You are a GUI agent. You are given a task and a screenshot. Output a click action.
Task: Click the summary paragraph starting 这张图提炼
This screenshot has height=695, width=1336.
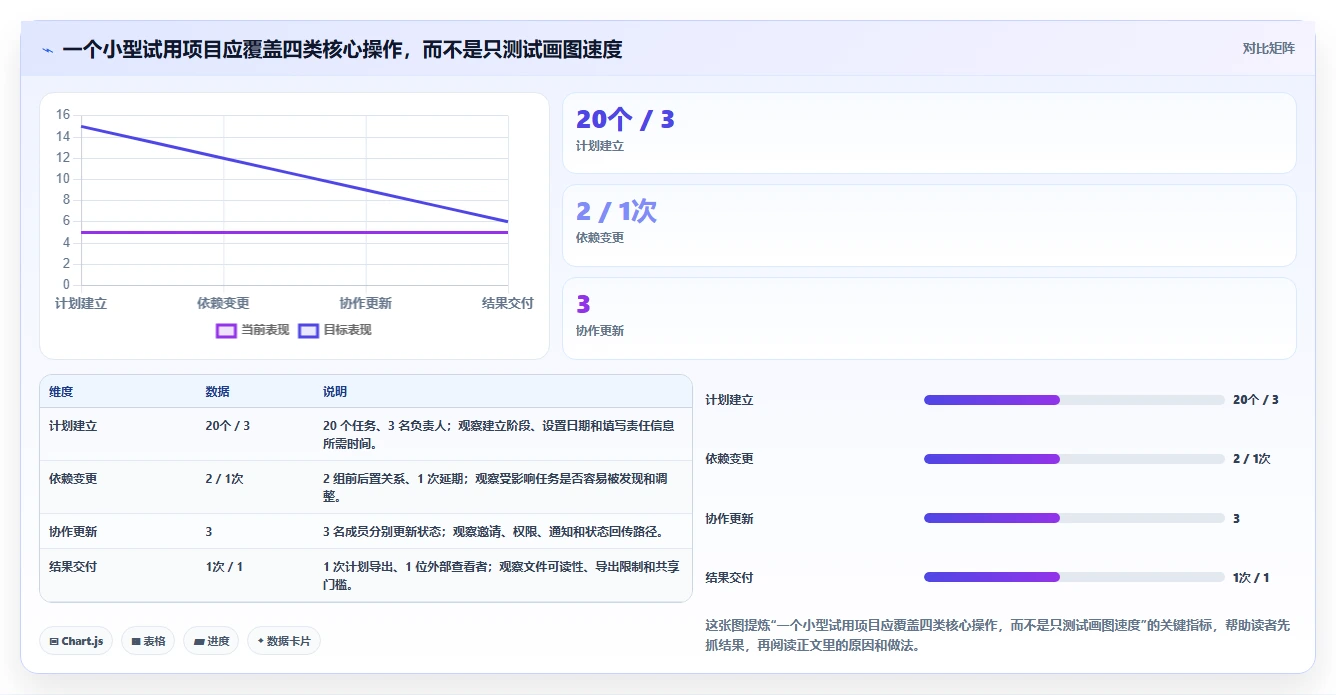998,635
